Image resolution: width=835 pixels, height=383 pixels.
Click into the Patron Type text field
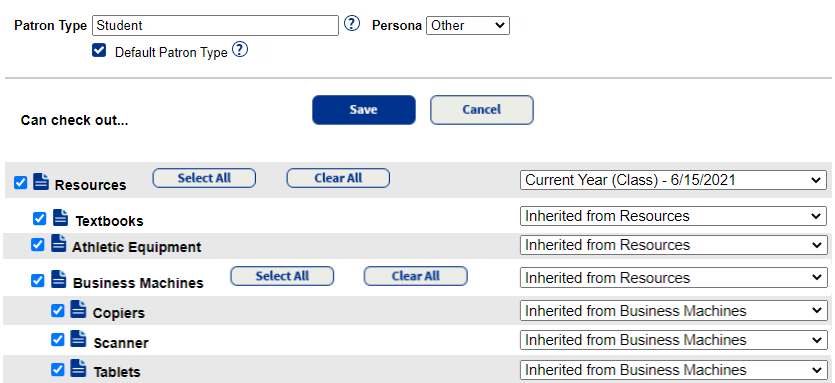pos(216,26)
